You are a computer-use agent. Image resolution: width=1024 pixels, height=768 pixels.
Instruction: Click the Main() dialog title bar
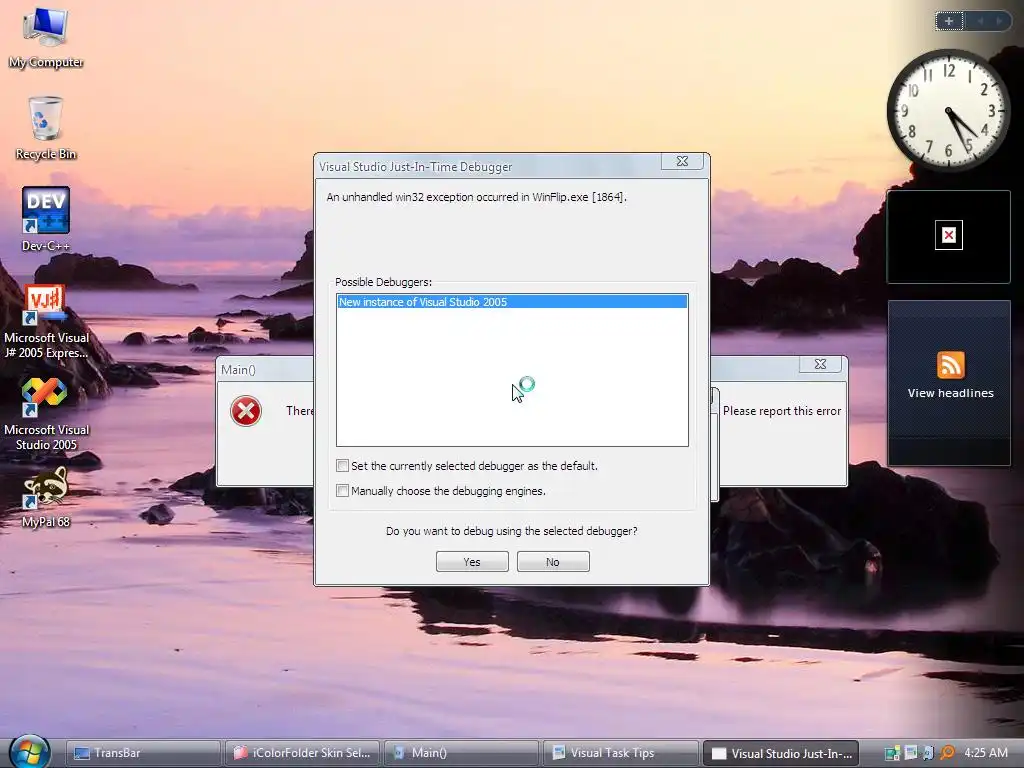[264, 370]
